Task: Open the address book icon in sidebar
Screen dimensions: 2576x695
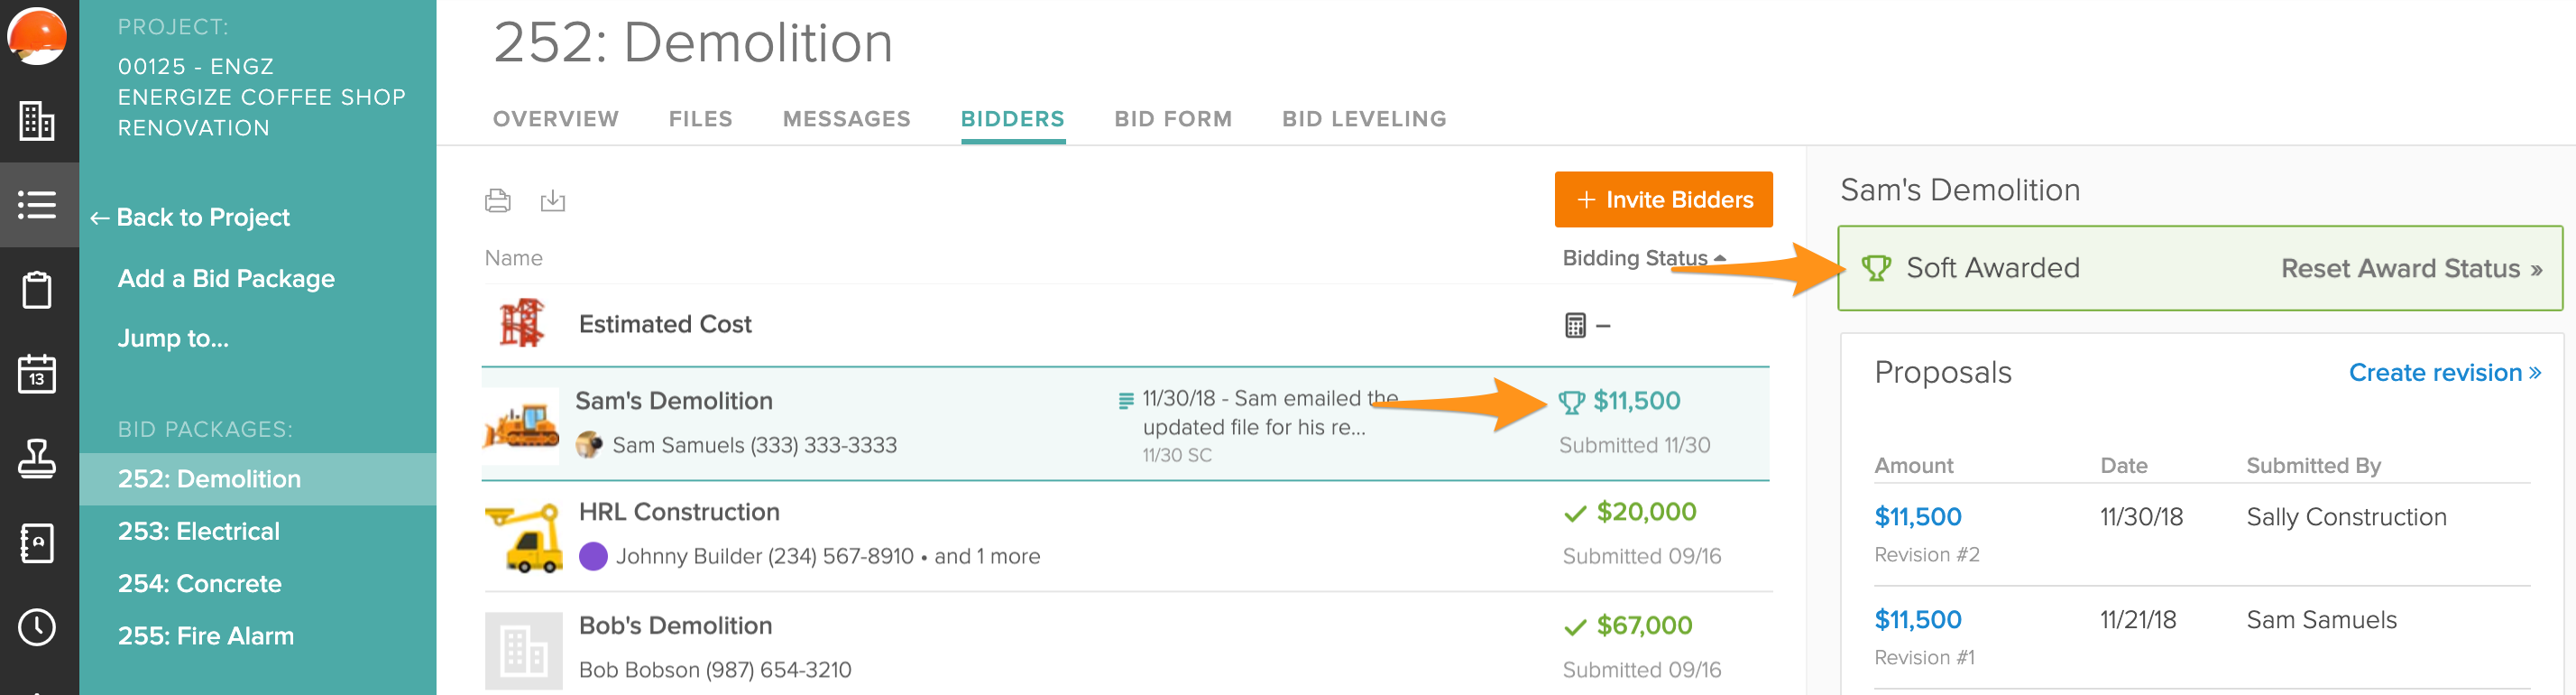Action: (37, 543)
